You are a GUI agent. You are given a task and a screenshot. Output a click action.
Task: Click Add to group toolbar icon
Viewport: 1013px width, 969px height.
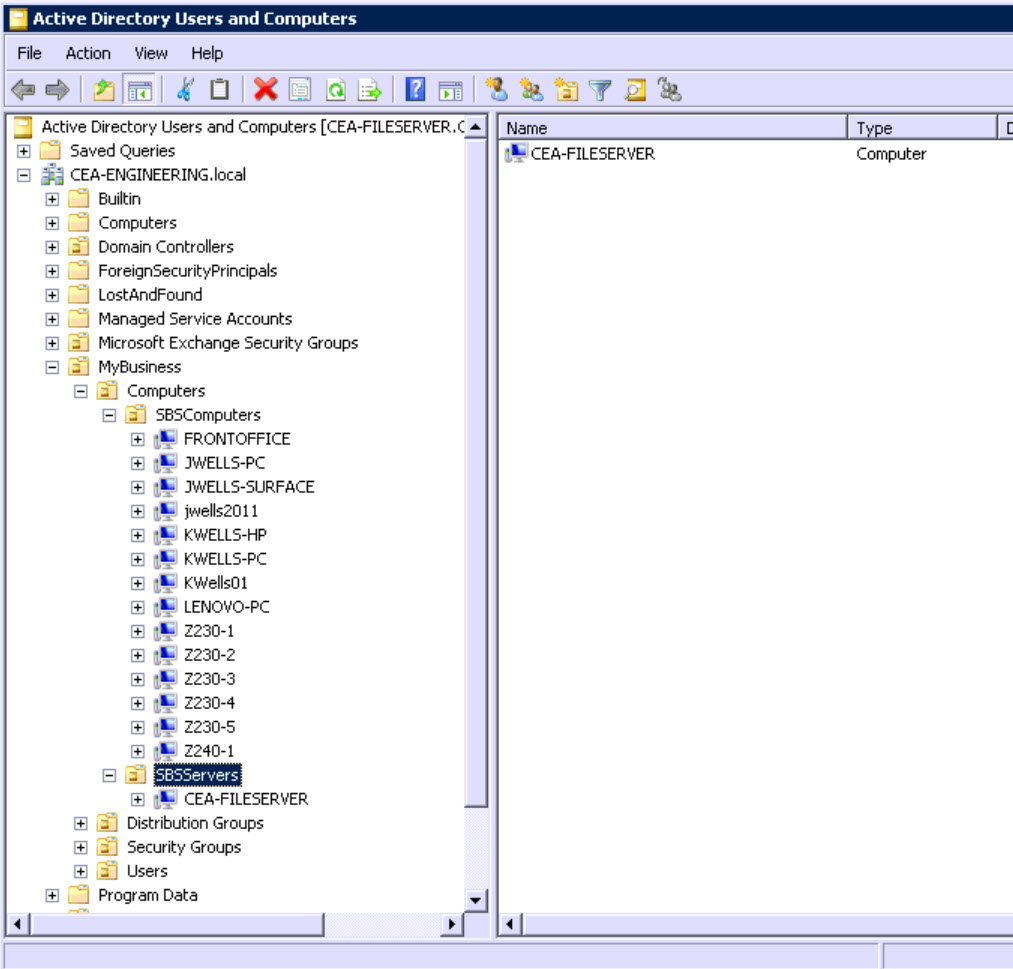(x=669, y=90)
